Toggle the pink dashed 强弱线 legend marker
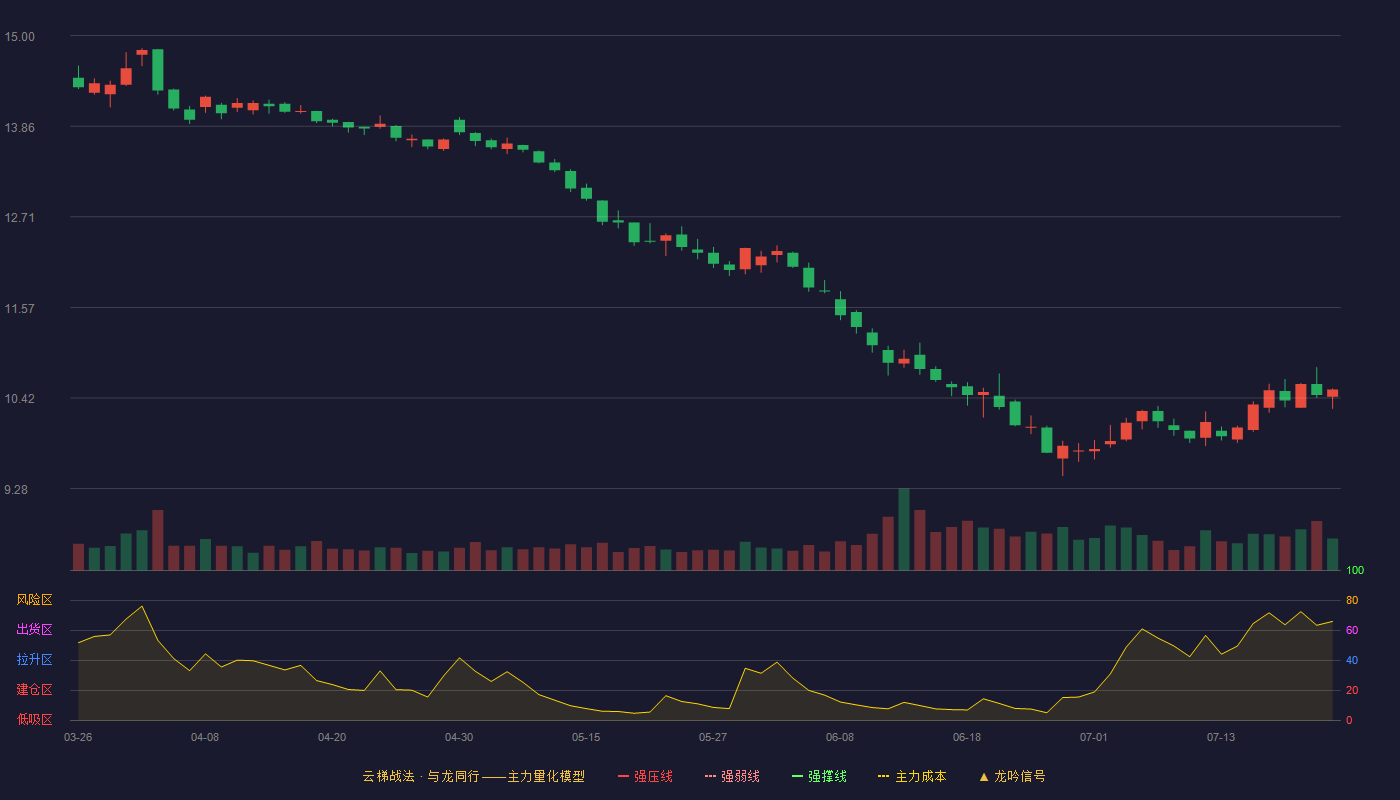1400x800 pixels. coord(710,776)
